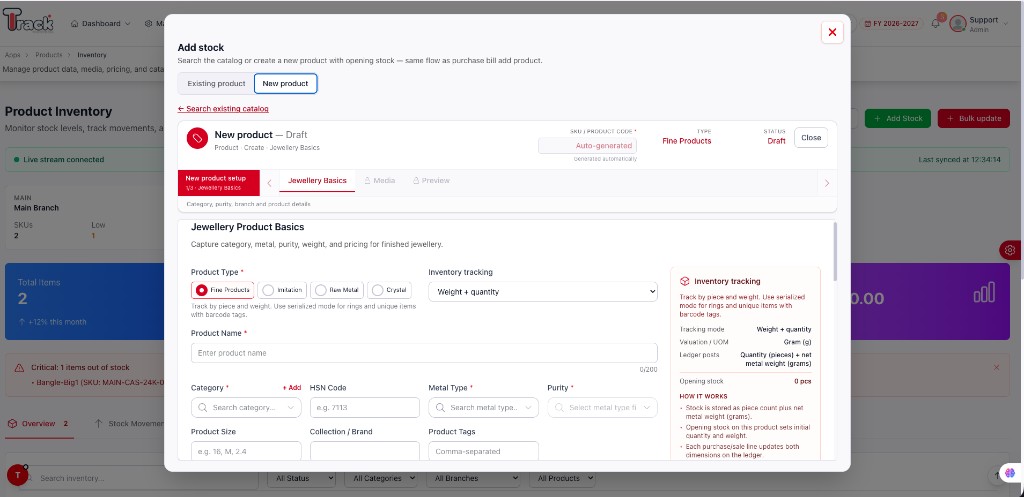Select the Crystal product type
The height and width of the screenshot is (497, 1024).
point(389,290)
